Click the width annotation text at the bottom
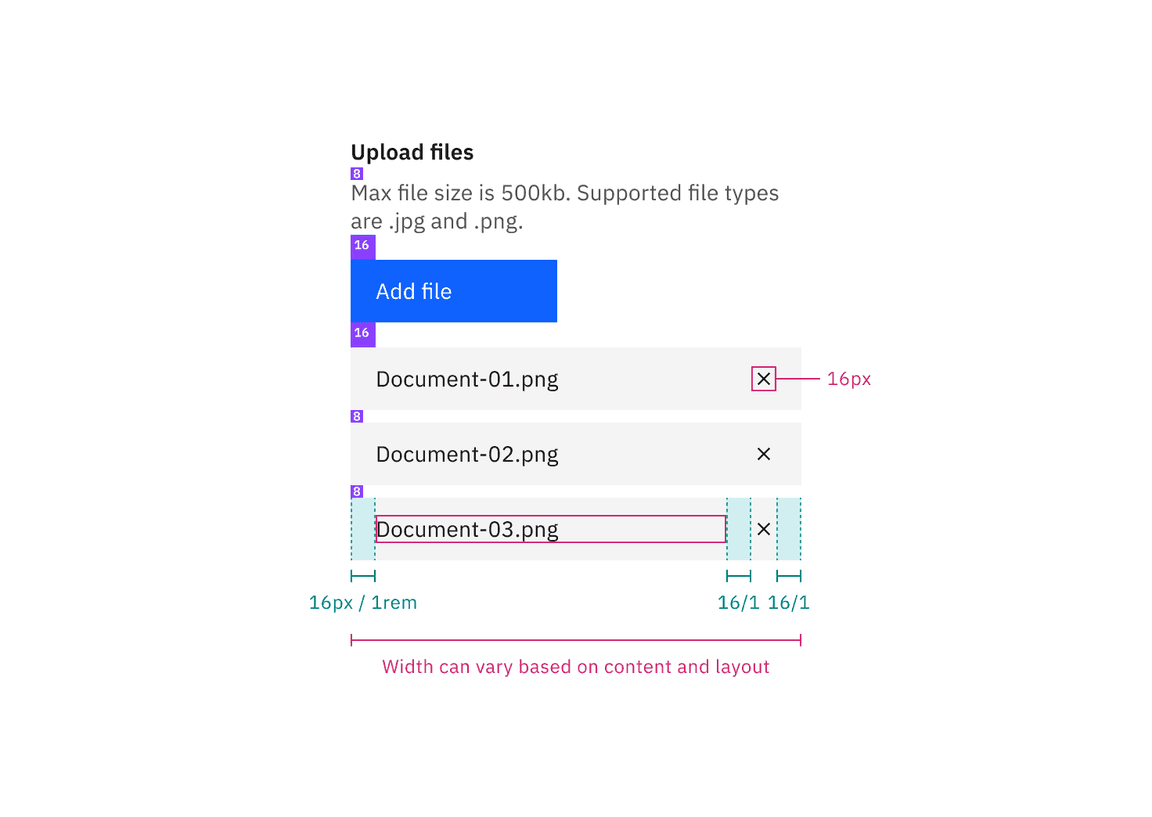The height and width of the screenshot is (817, 1152). click(576, 666)
